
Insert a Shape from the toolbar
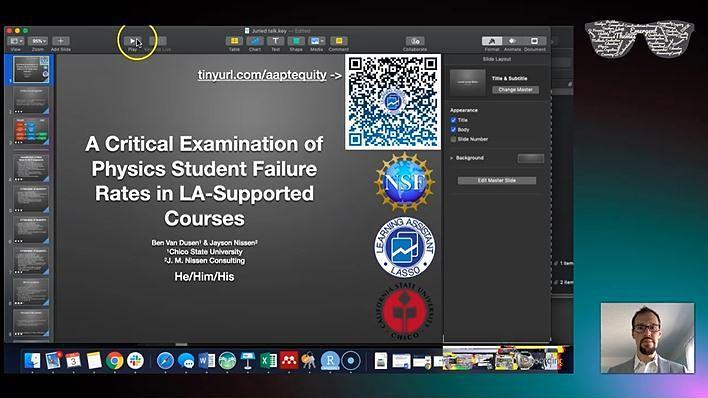click(296, 41)
